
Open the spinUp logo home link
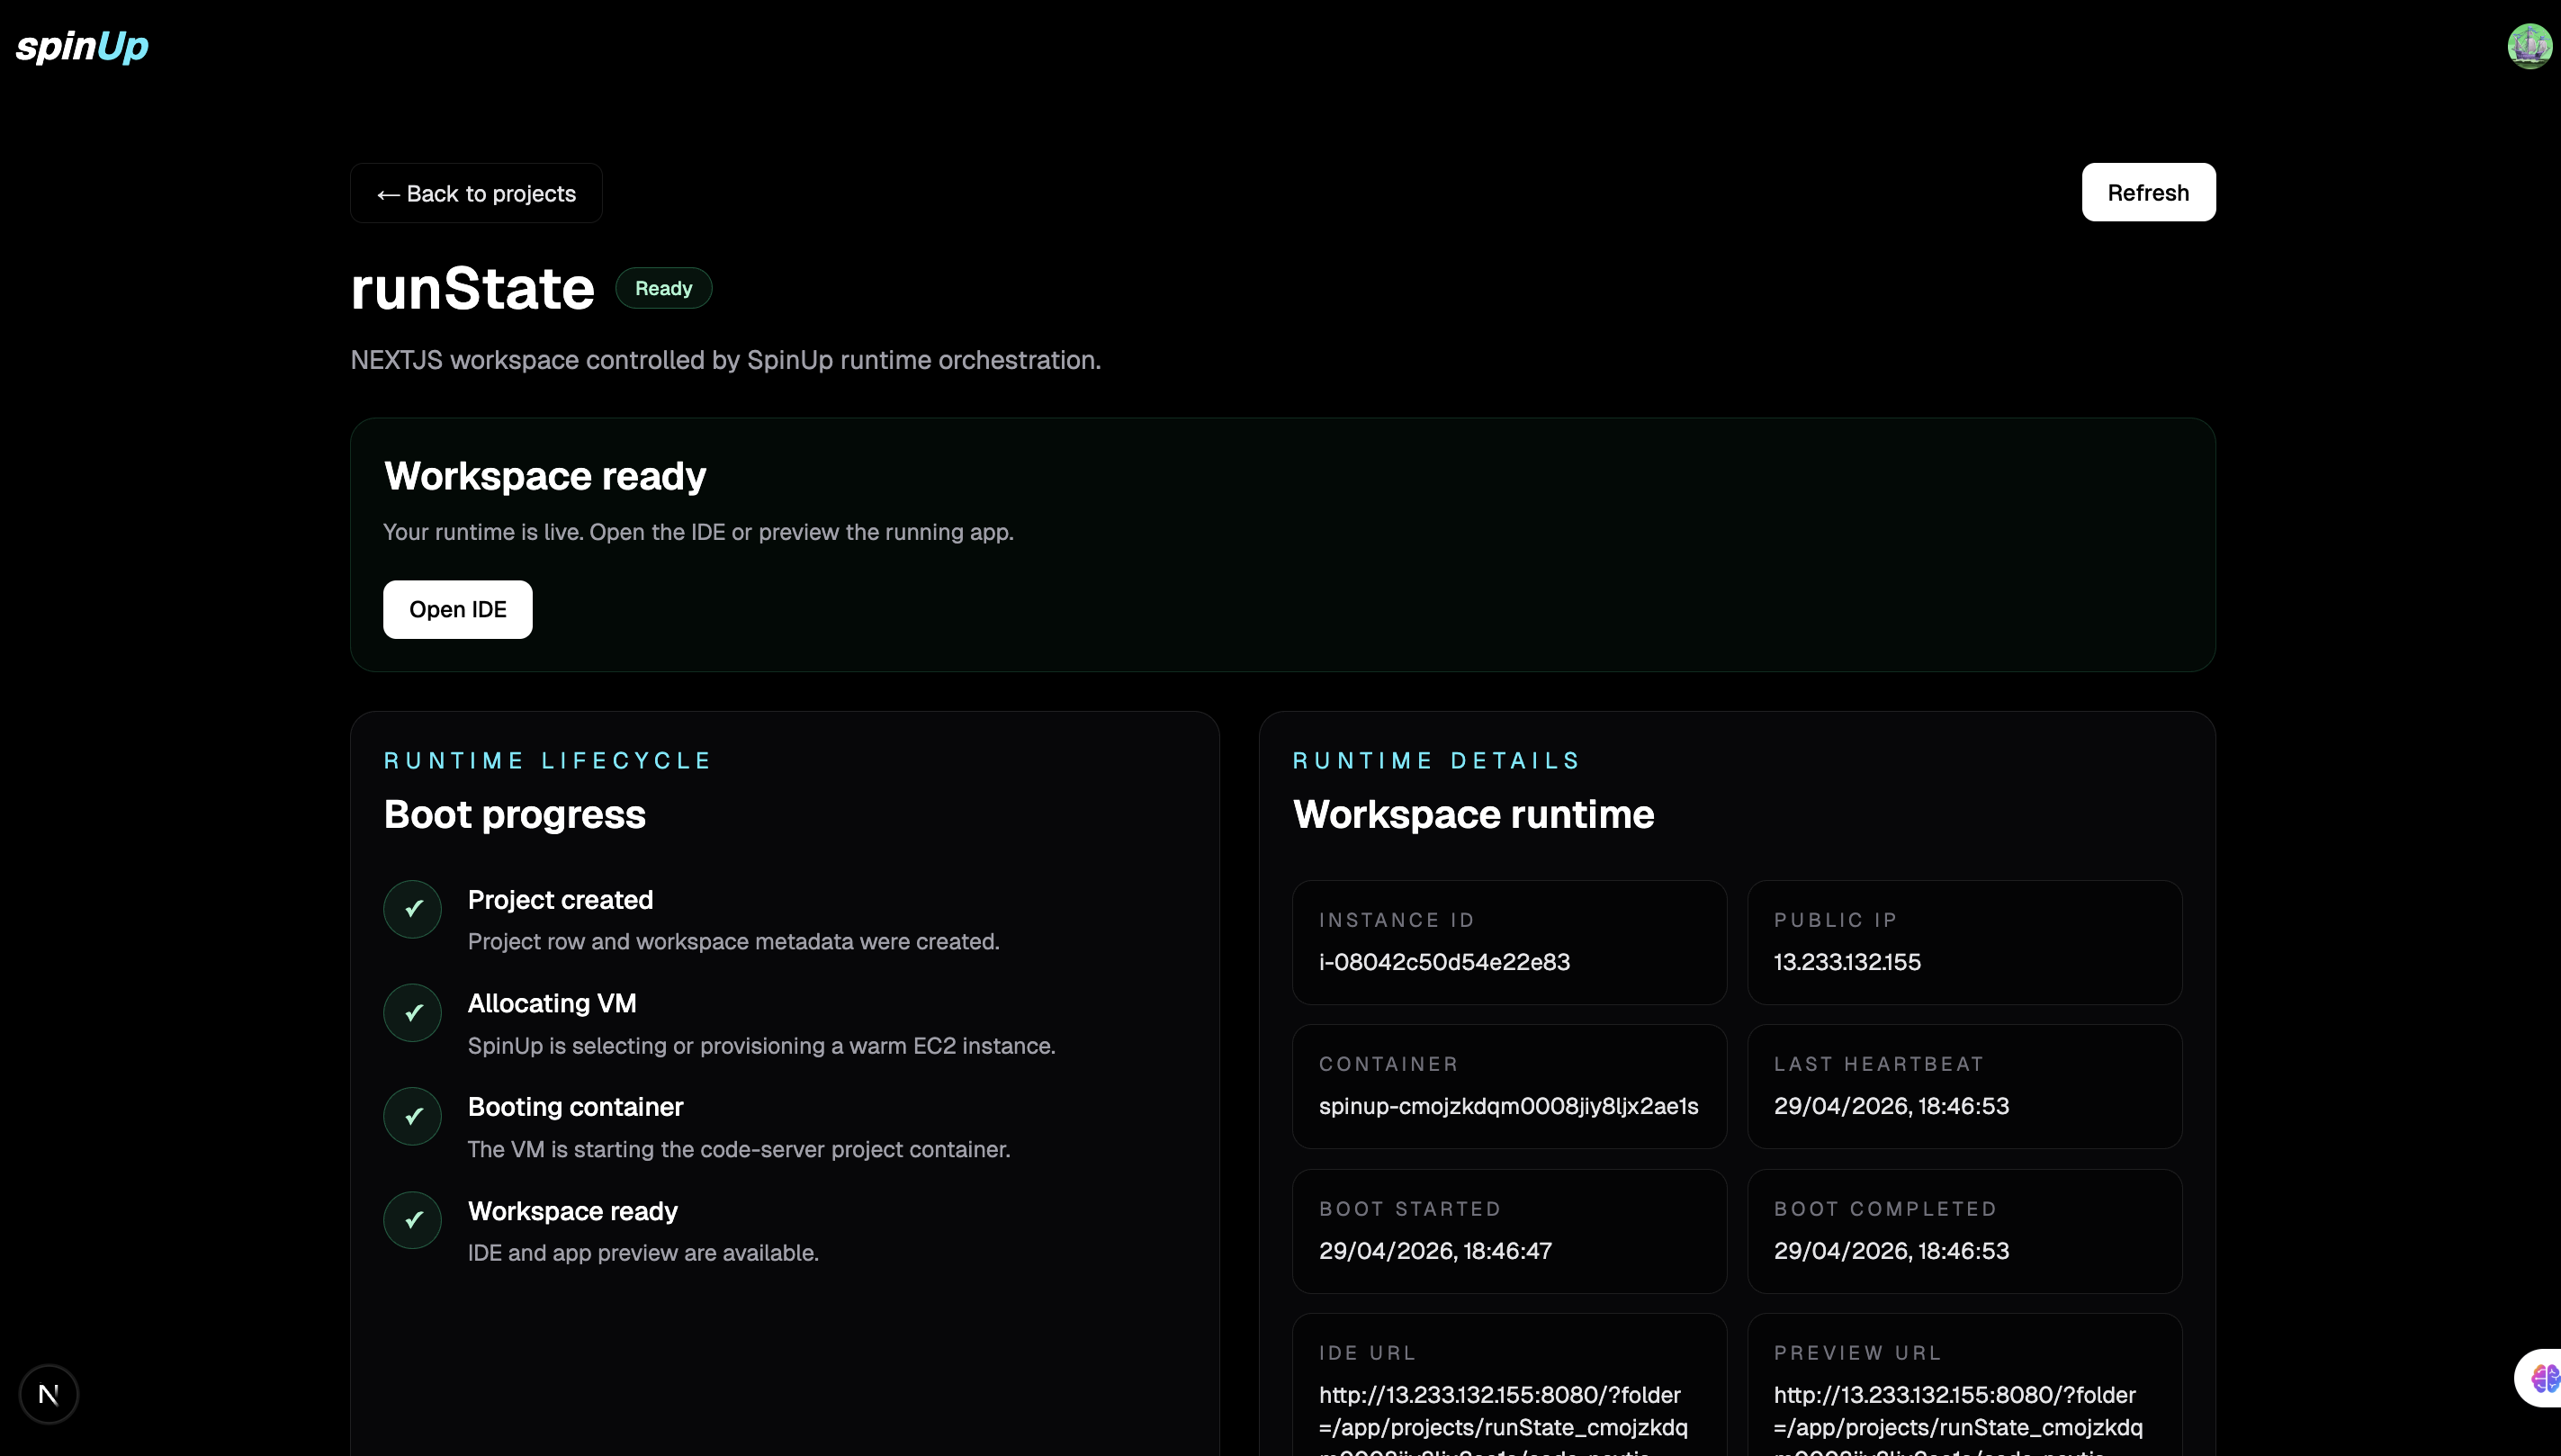82,47
